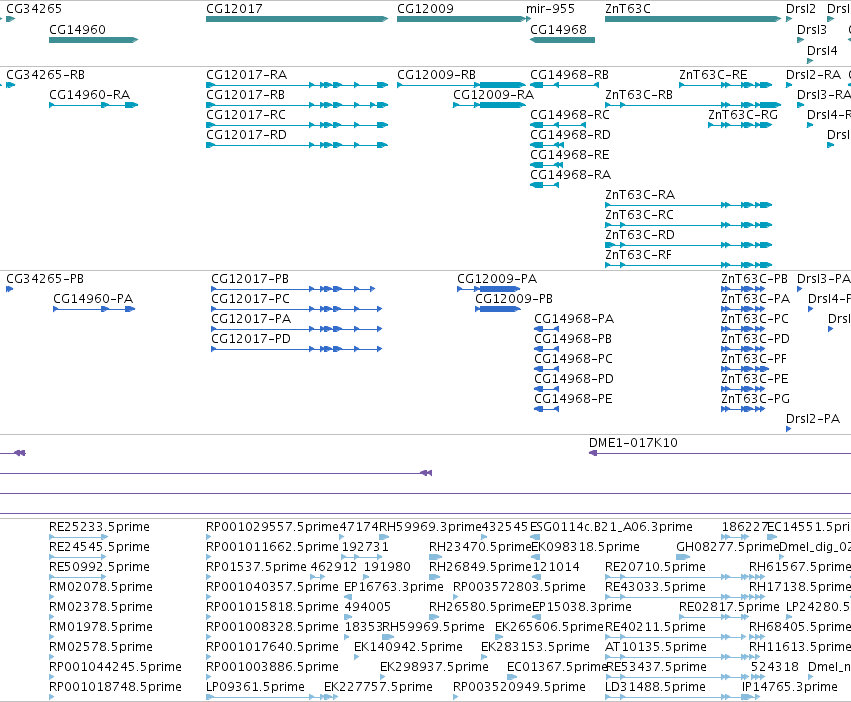
Task: Click the Drsl3 gene label
Action: click(812, 30)
